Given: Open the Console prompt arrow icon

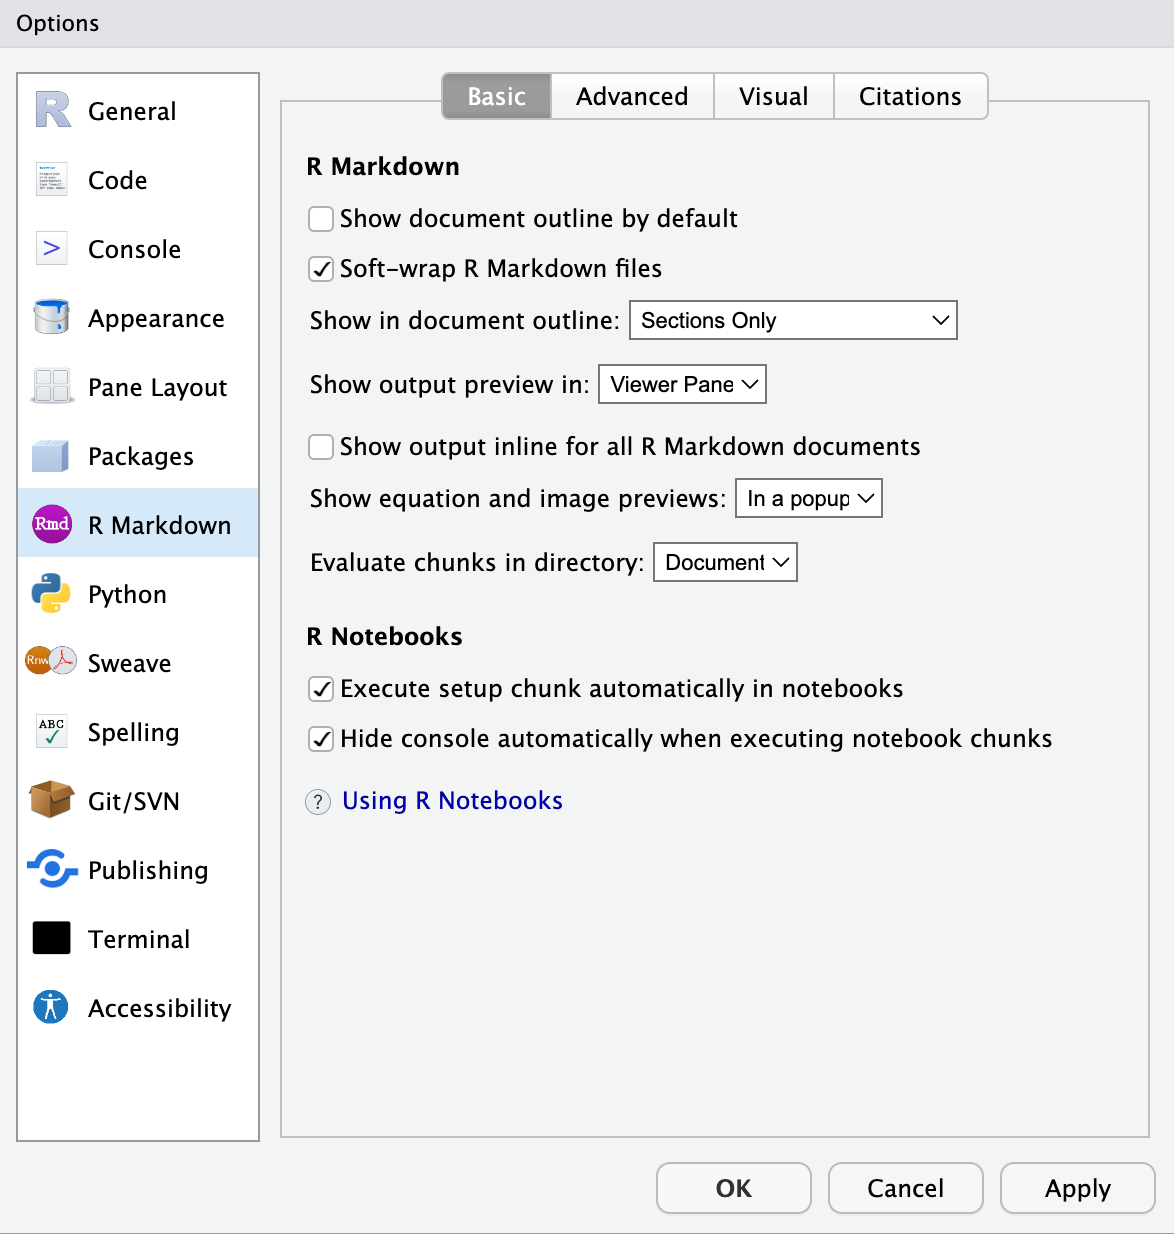Looking at the screenshot, I should [x=51, y=248].
